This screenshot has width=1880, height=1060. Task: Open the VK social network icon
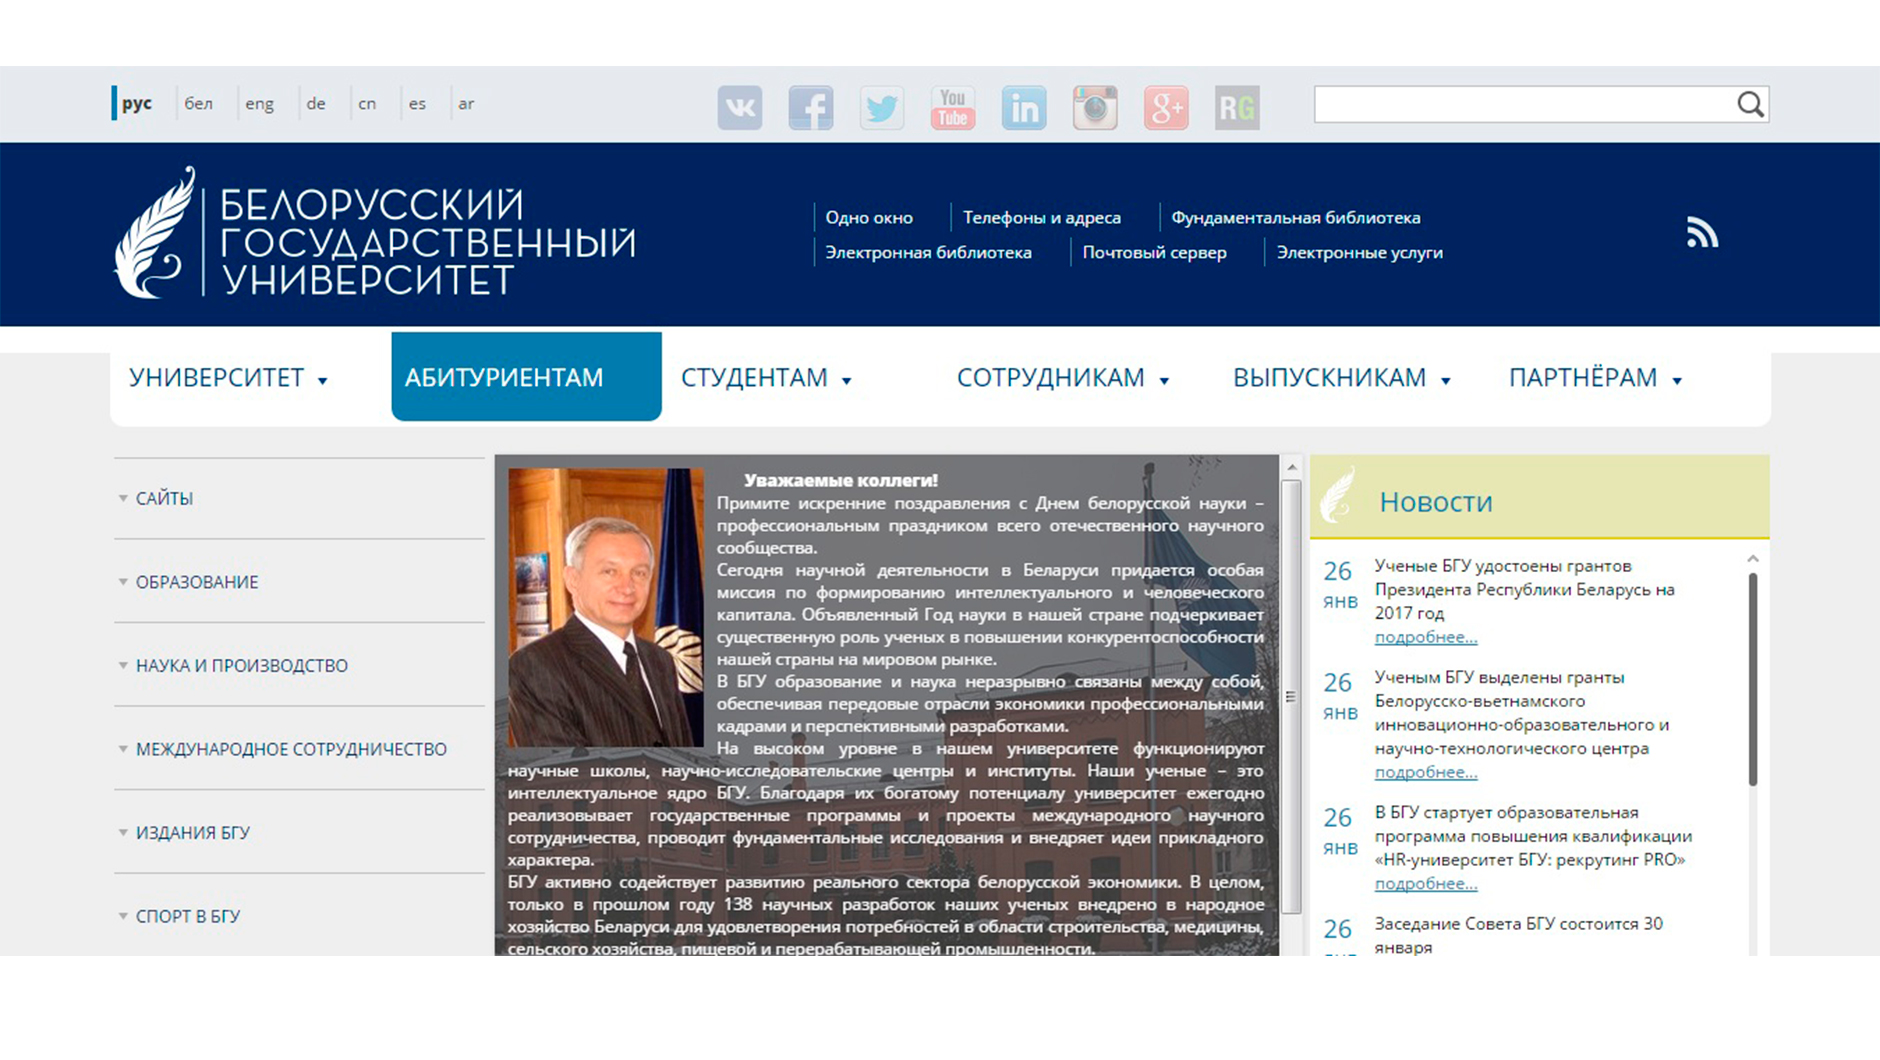point(739,107)
